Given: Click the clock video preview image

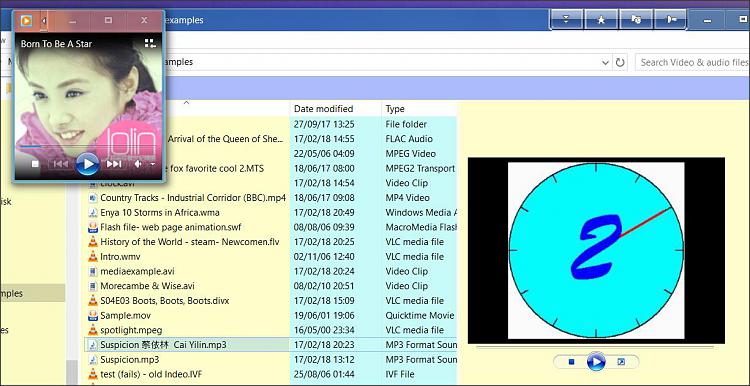Looking at the screenshot, I should click(x=596, y=250).
